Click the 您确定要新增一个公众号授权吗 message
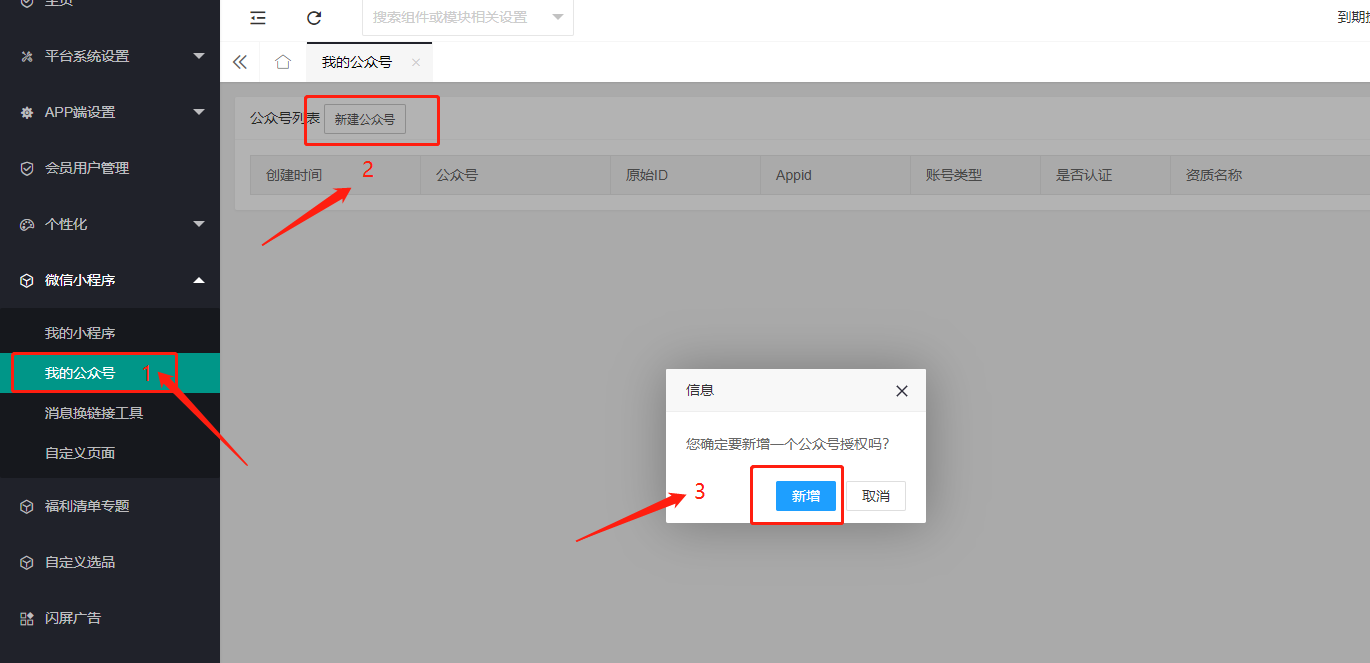The width and height of the screenshot is (1370, 663). [x=788, y=443]
